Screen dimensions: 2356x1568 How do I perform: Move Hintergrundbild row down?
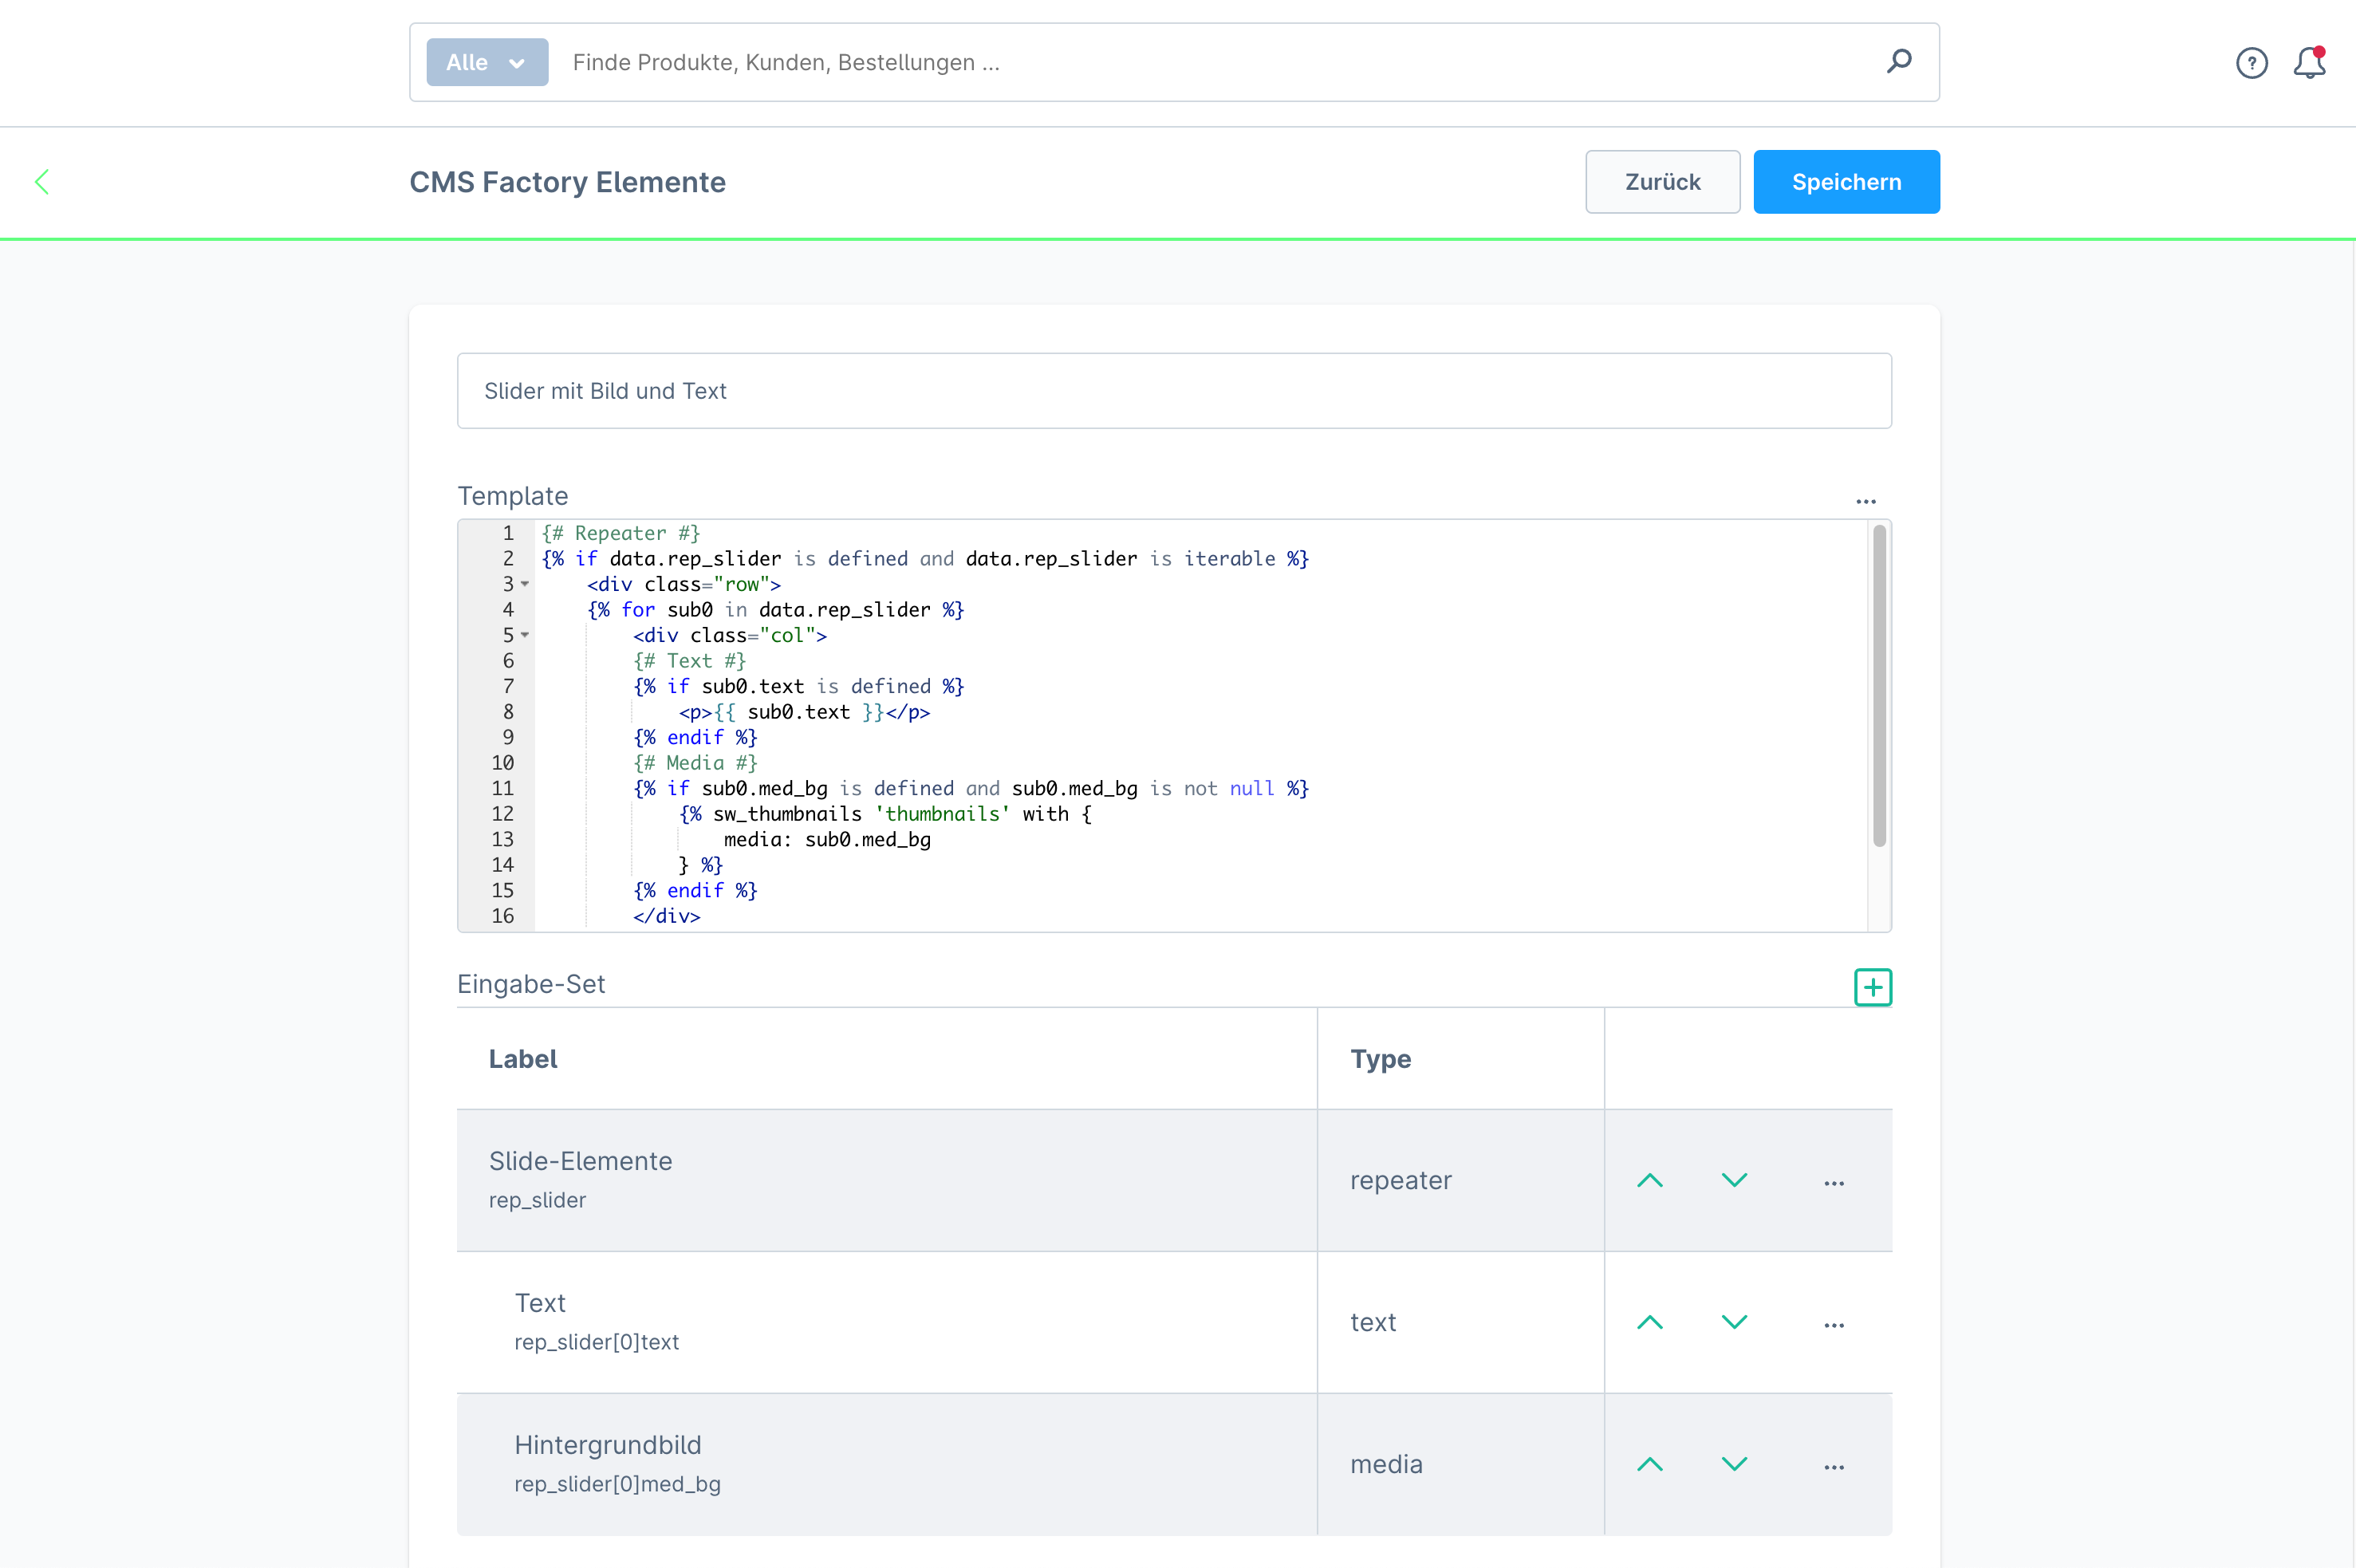(1734, 1465)
